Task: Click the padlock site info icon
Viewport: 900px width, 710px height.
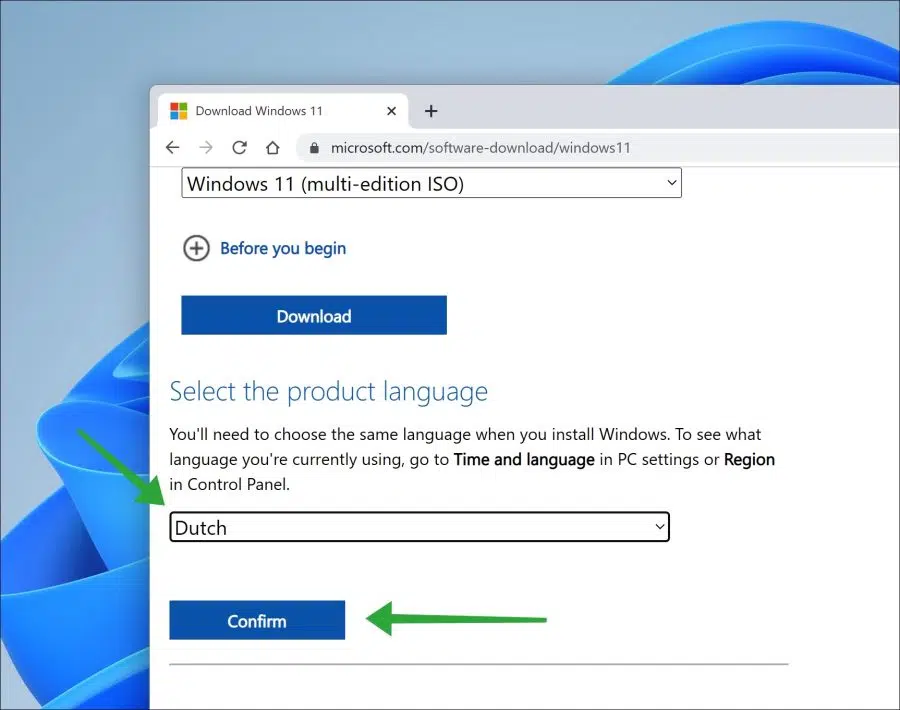Action: (x=314, y=148)
